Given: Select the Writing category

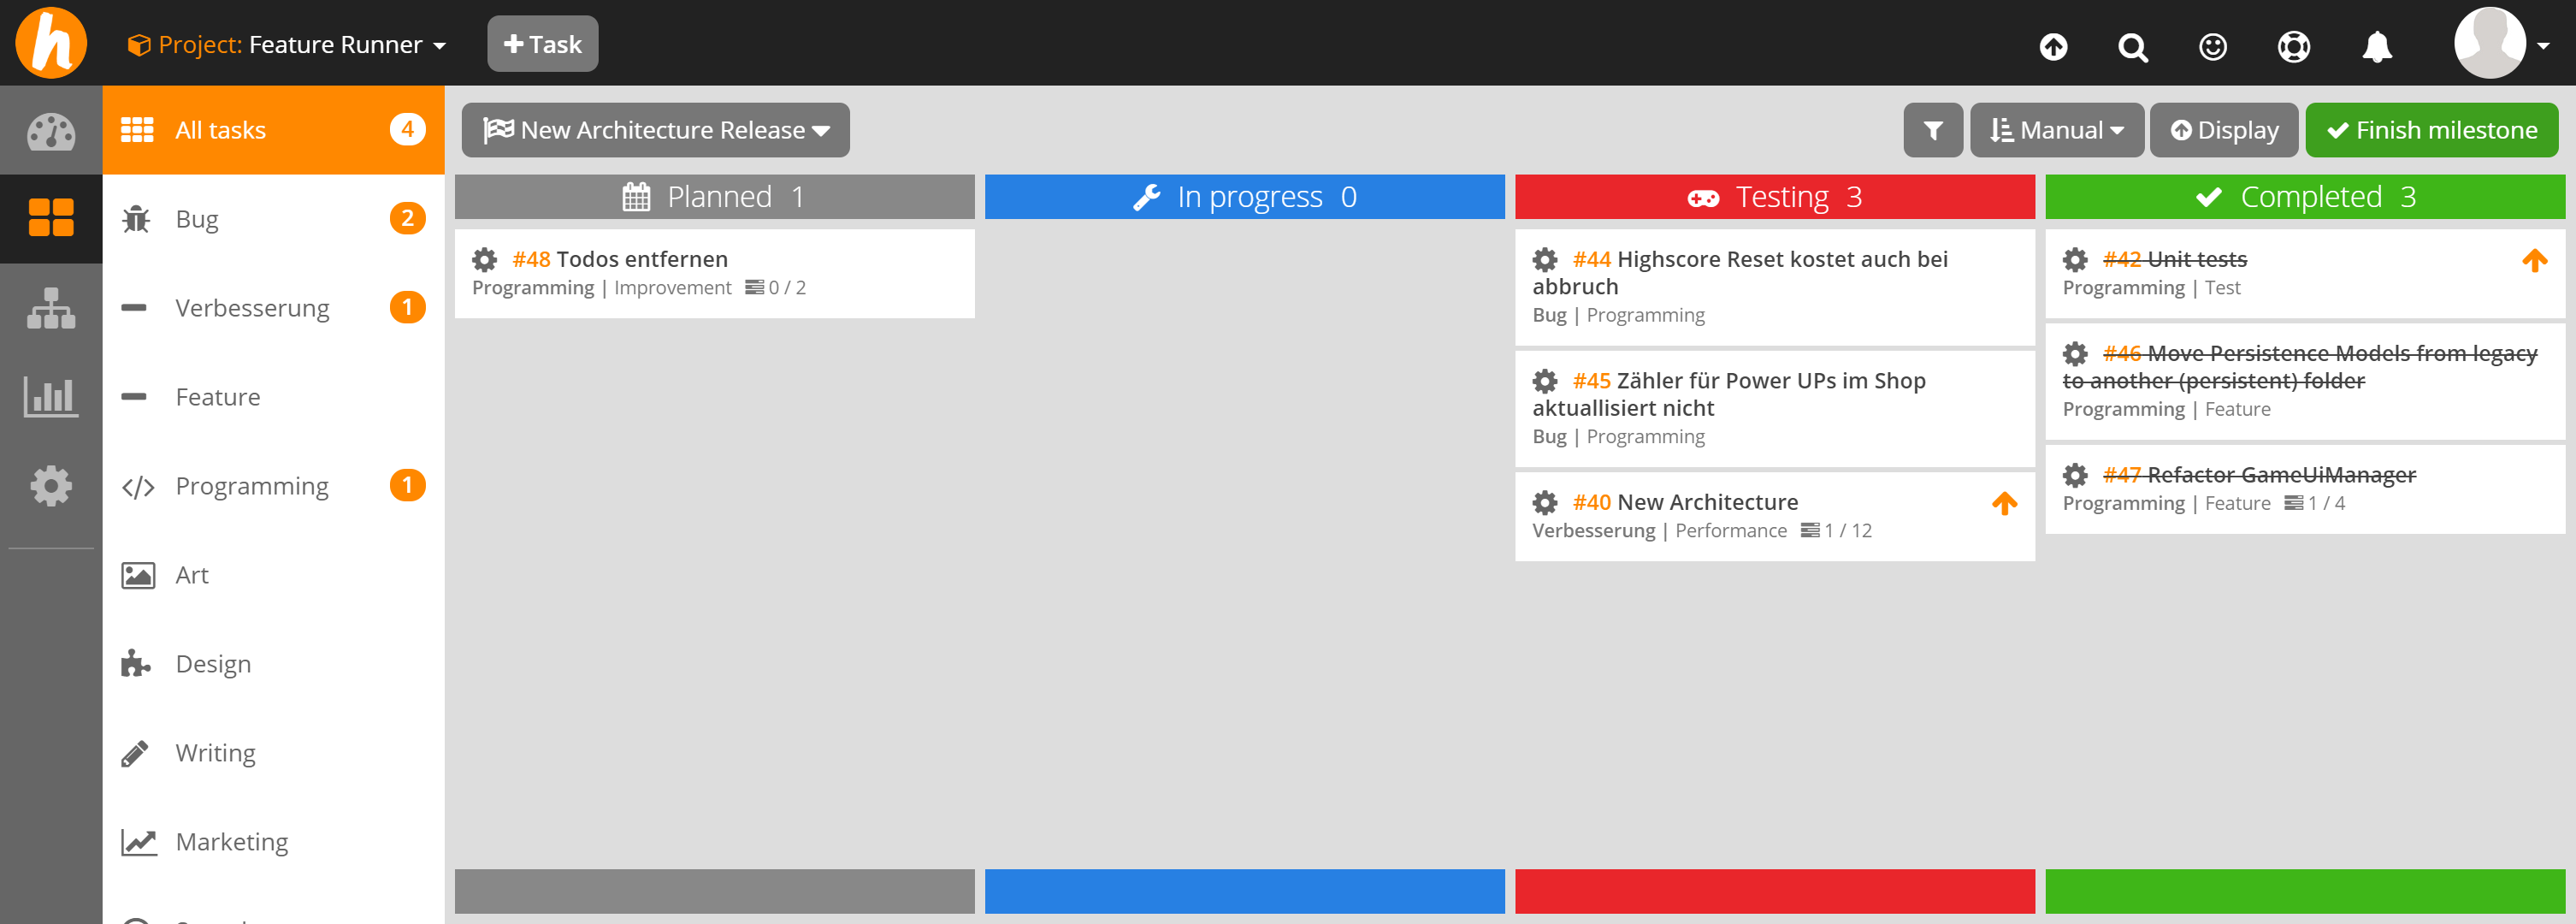Looking at the screenshot, I should point(273,752).
